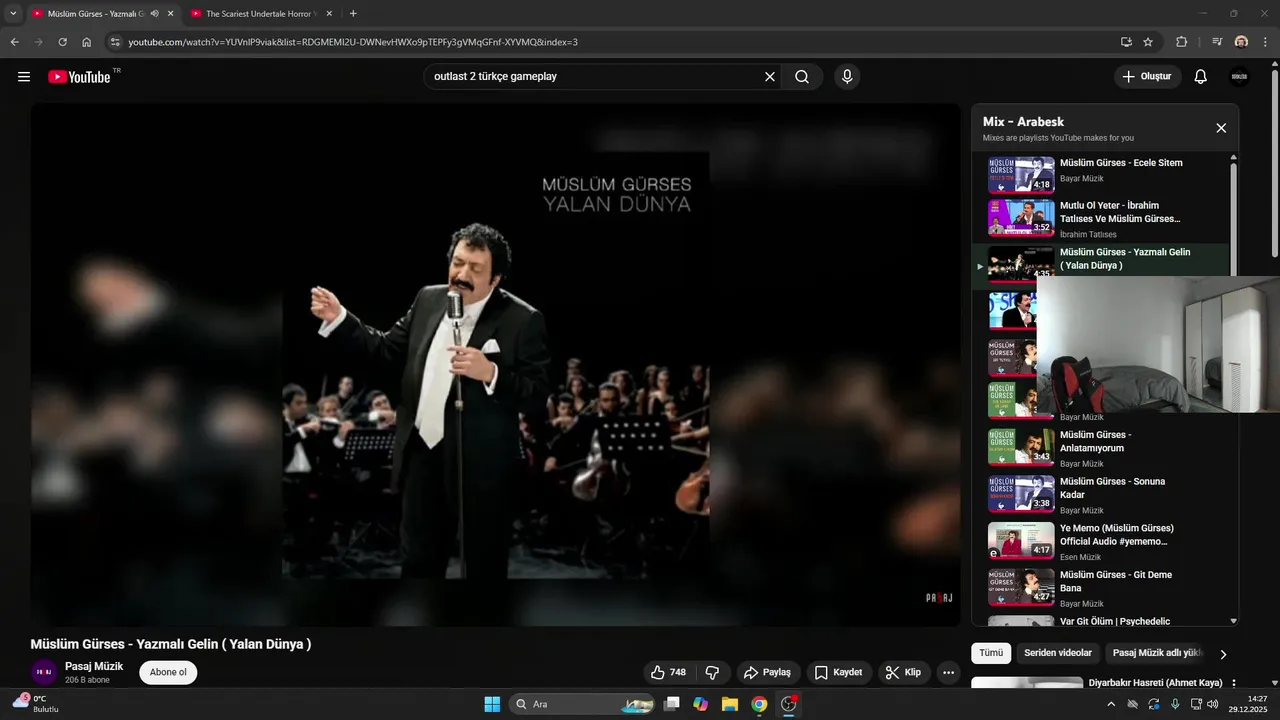Image resolution: width=1280 pixels, height=720 pixels.
Task: Mute the Müslüm Gürses tab speaker icon
Action: coord(155,14)
